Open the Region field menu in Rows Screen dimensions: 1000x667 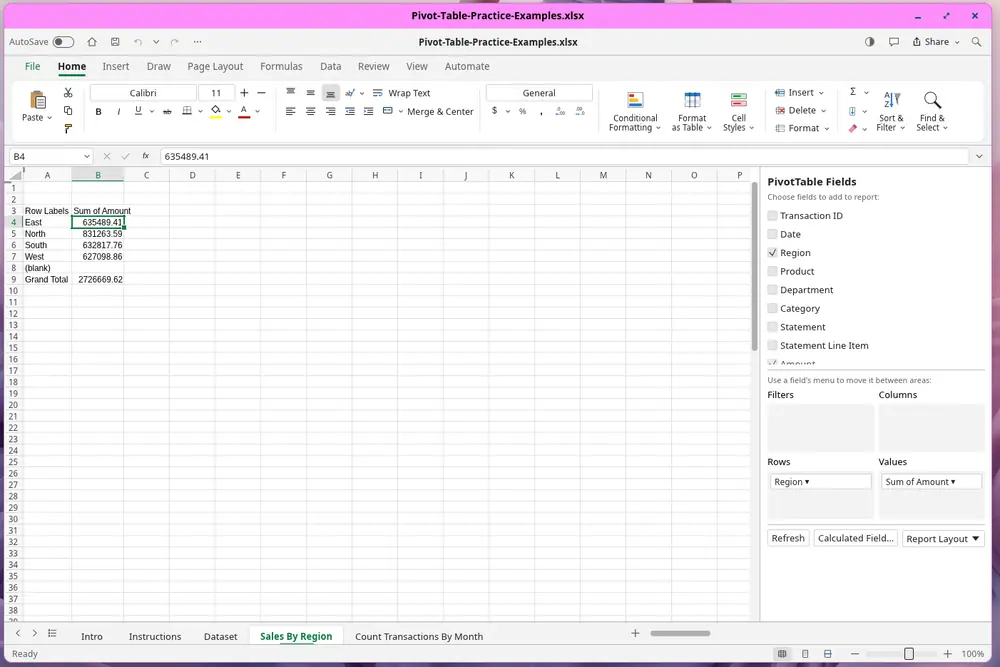coord(820,482)
